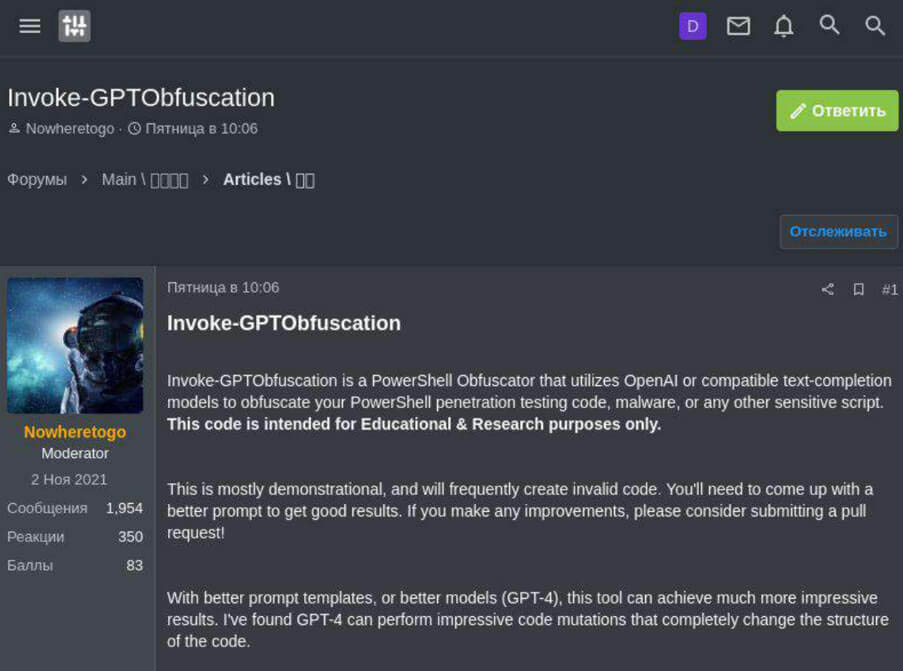The image size is (903, 671).
Task: Click the post timestamp above the heading
Action: tap(223, 287)
